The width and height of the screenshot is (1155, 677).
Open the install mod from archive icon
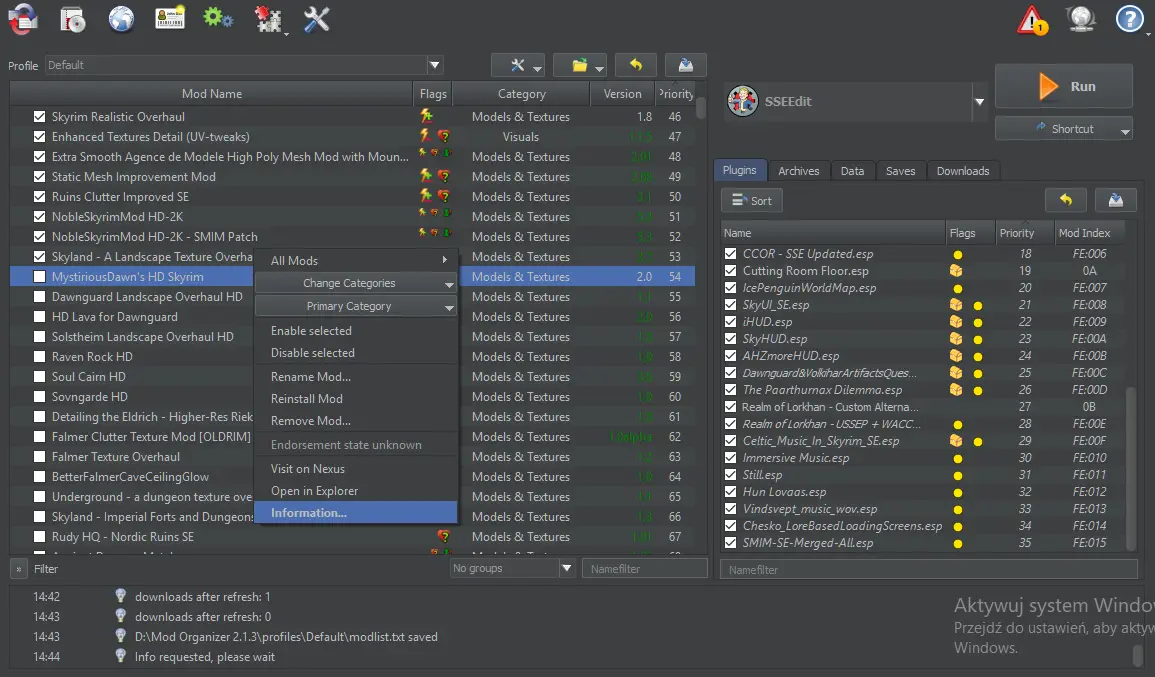coord(72,20)
